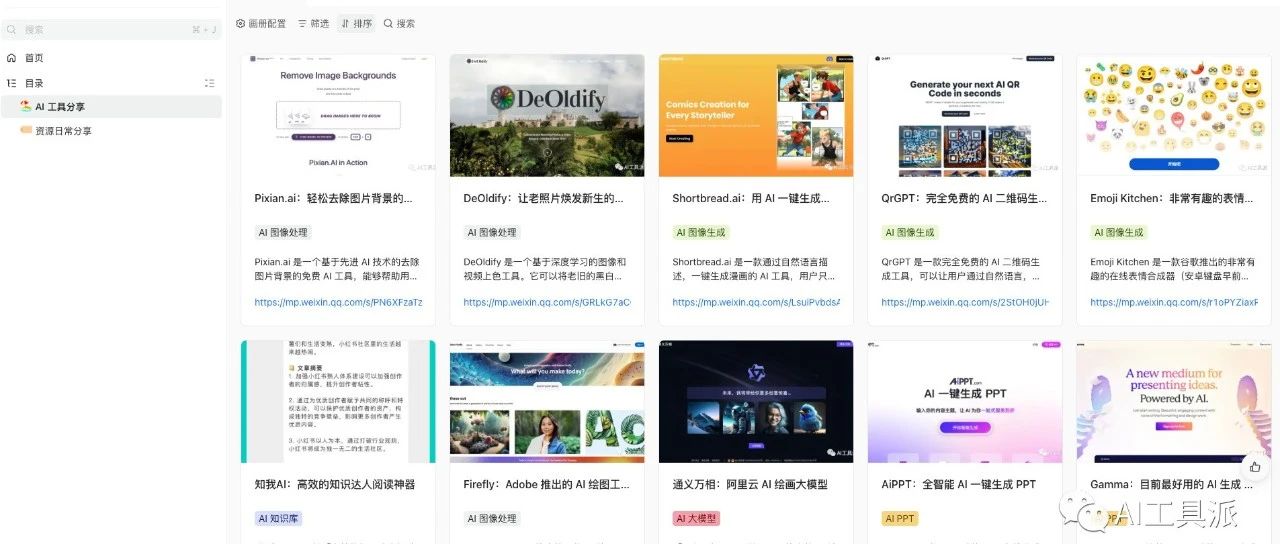
Task: Click title DeOldify:让老照片焕发新生的
Action: point(543,198)
